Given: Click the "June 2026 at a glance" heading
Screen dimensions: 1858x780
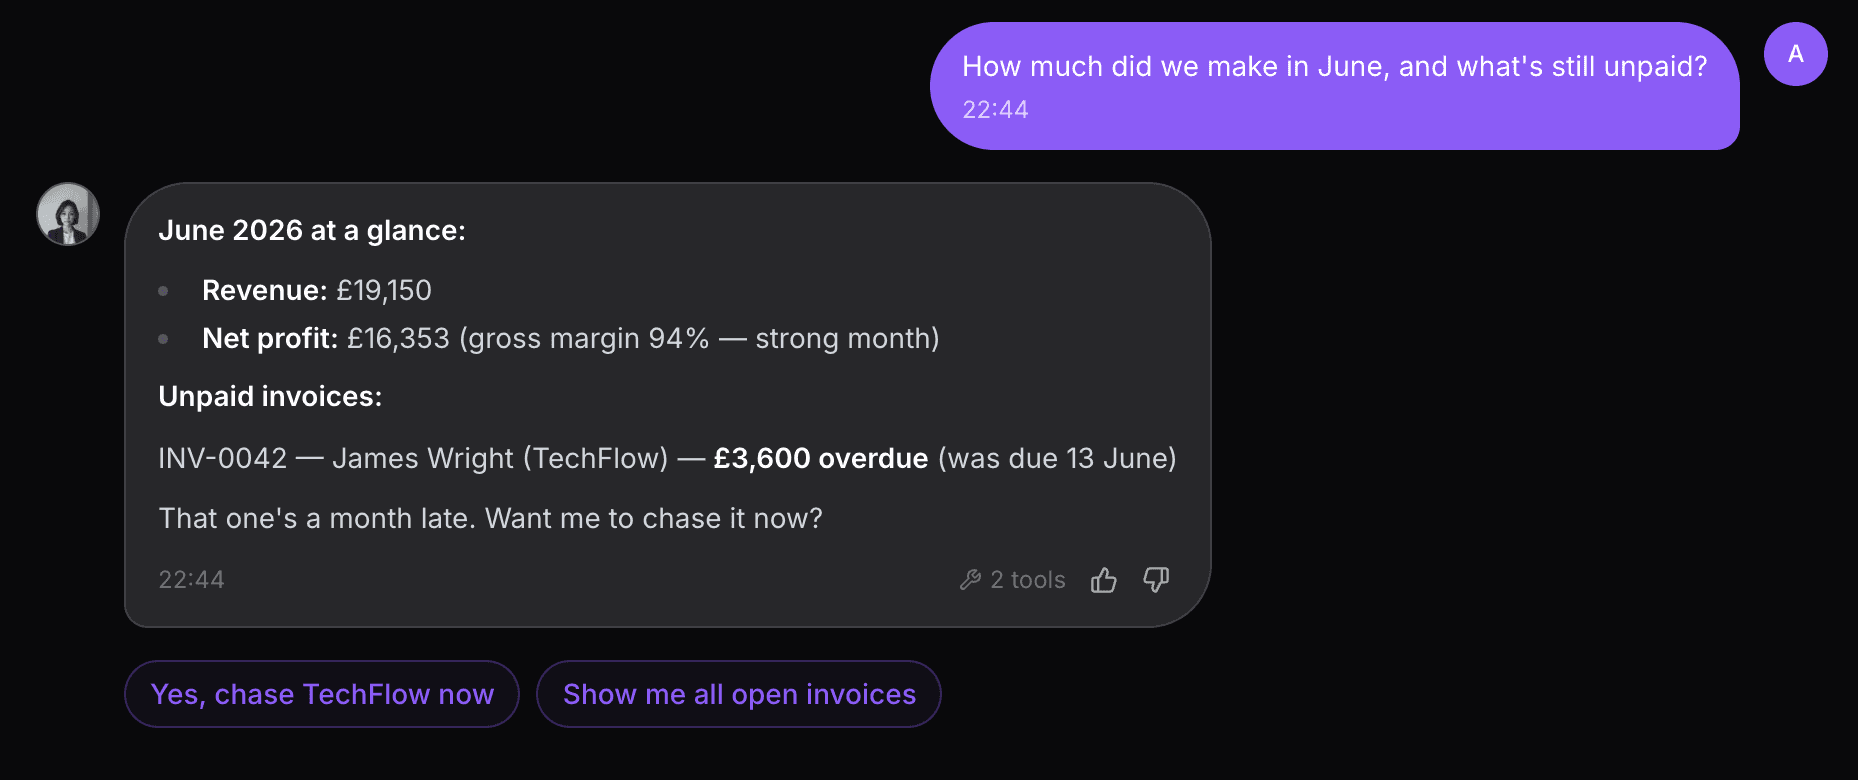Looking at the screenshot, I should (312, 231).
